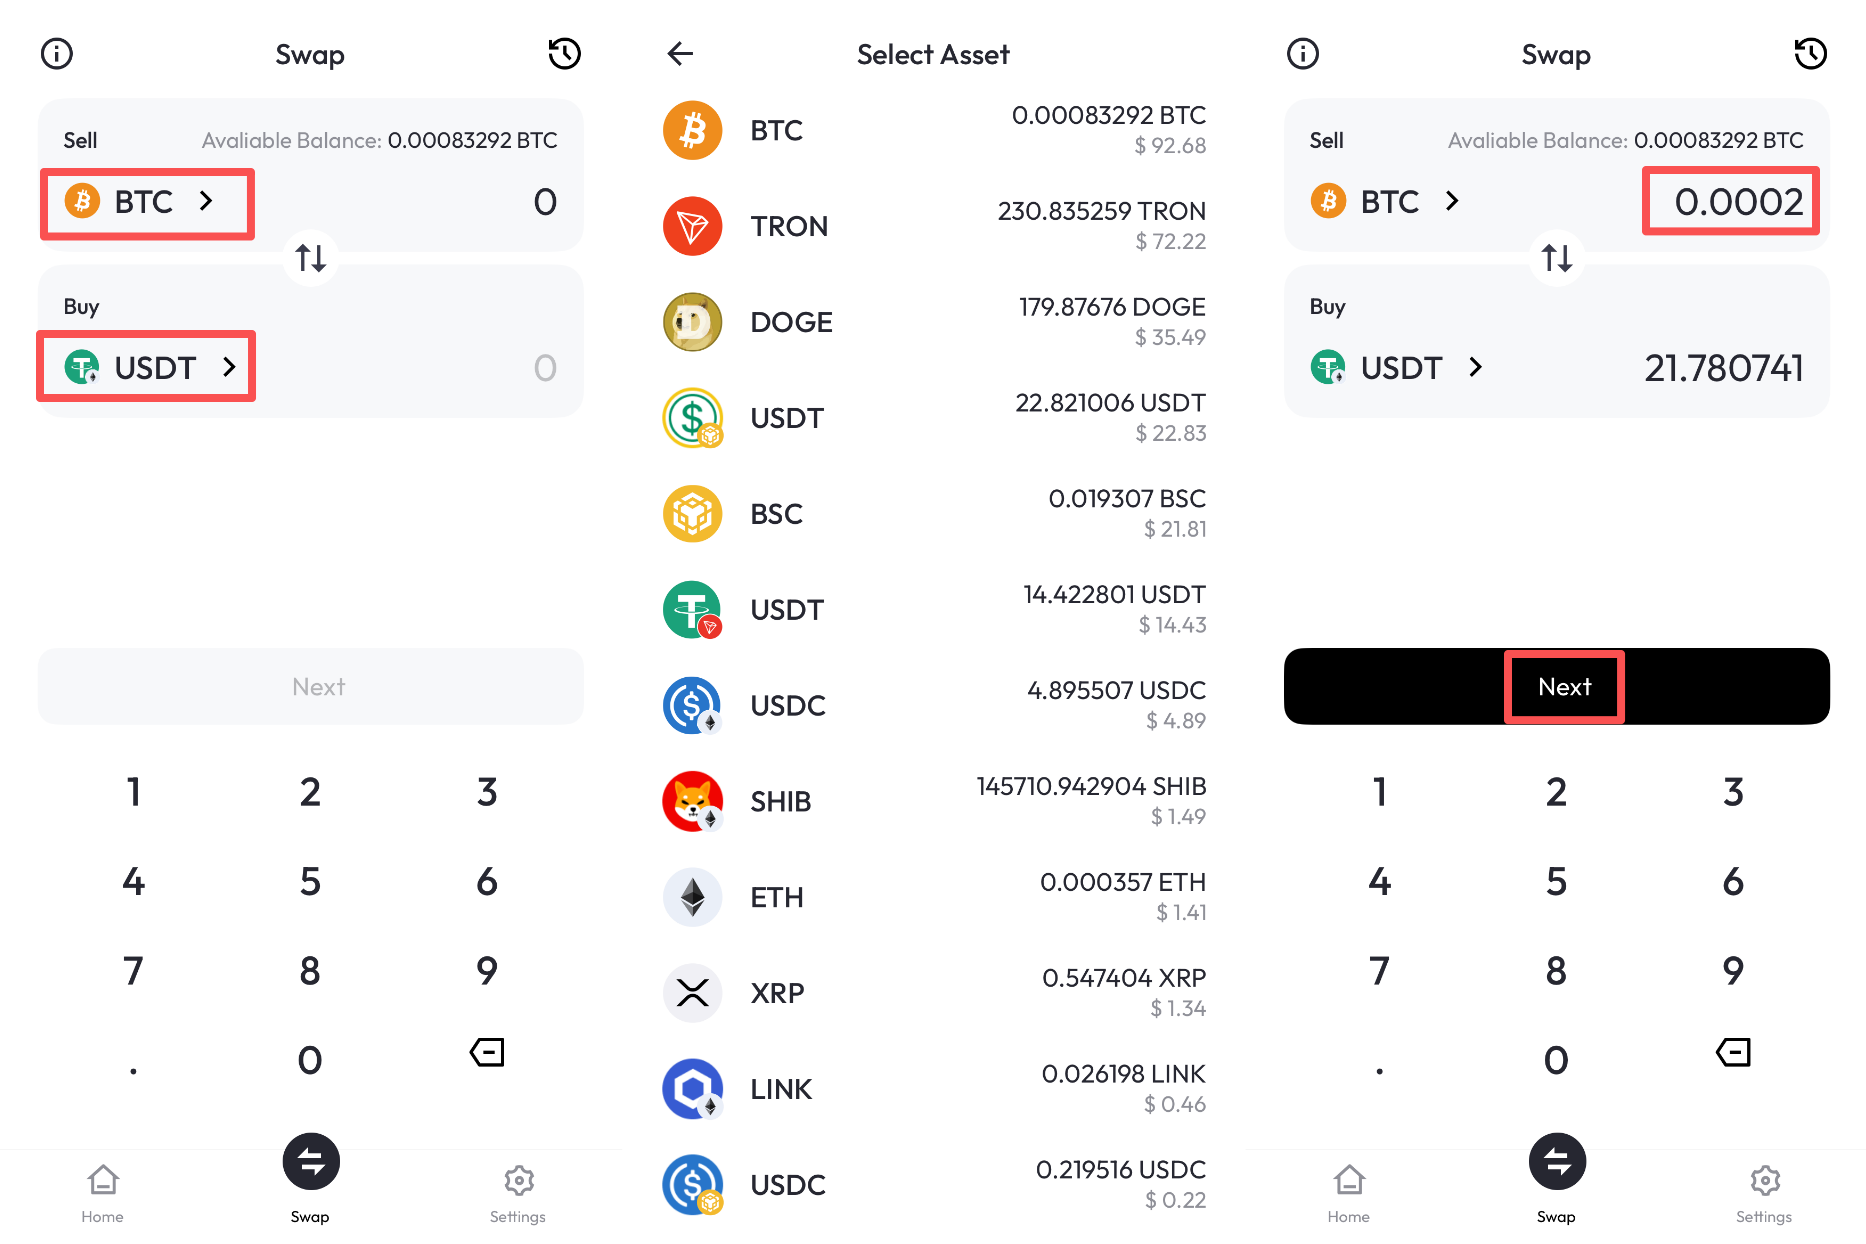Open BTC sell asset selector on left screen
The width and height of the screenshot is (1866, 1244).
click(146, 203)
